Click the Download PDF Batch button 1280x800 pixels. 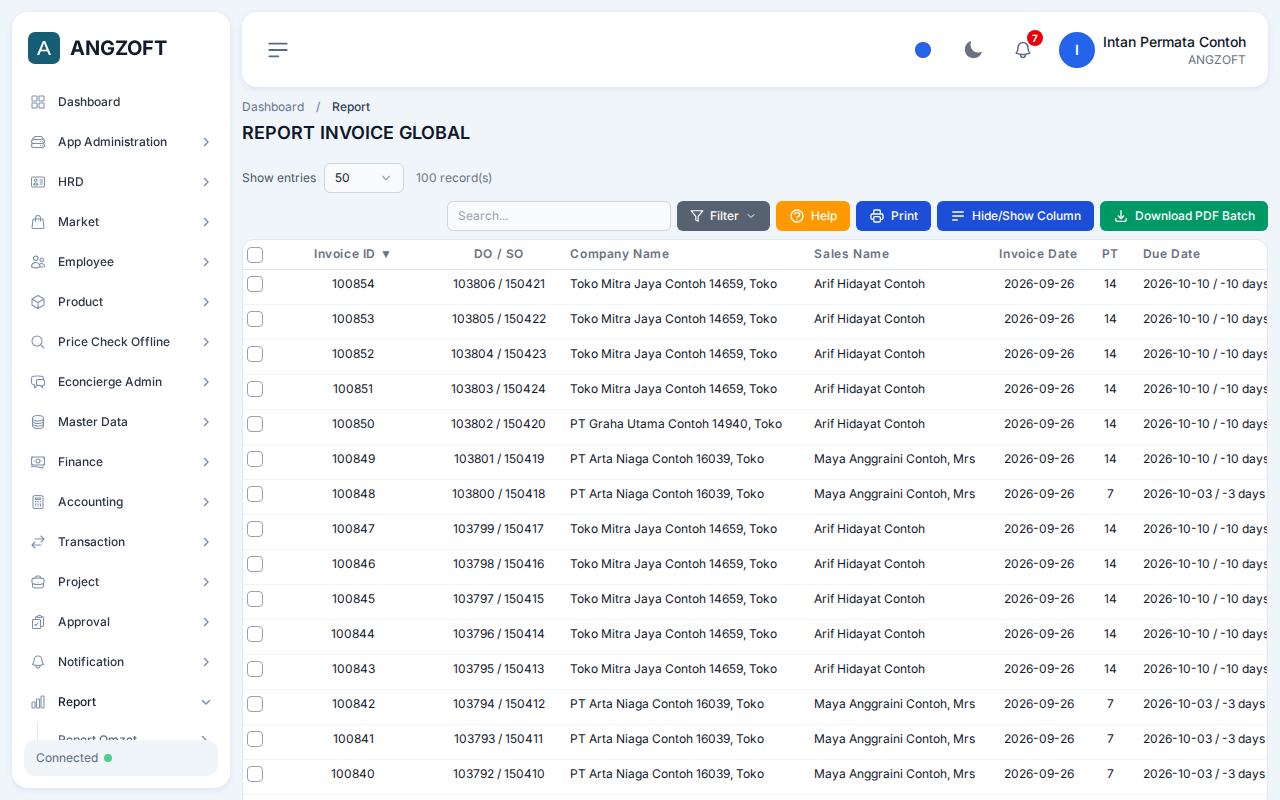[1184, 216]
